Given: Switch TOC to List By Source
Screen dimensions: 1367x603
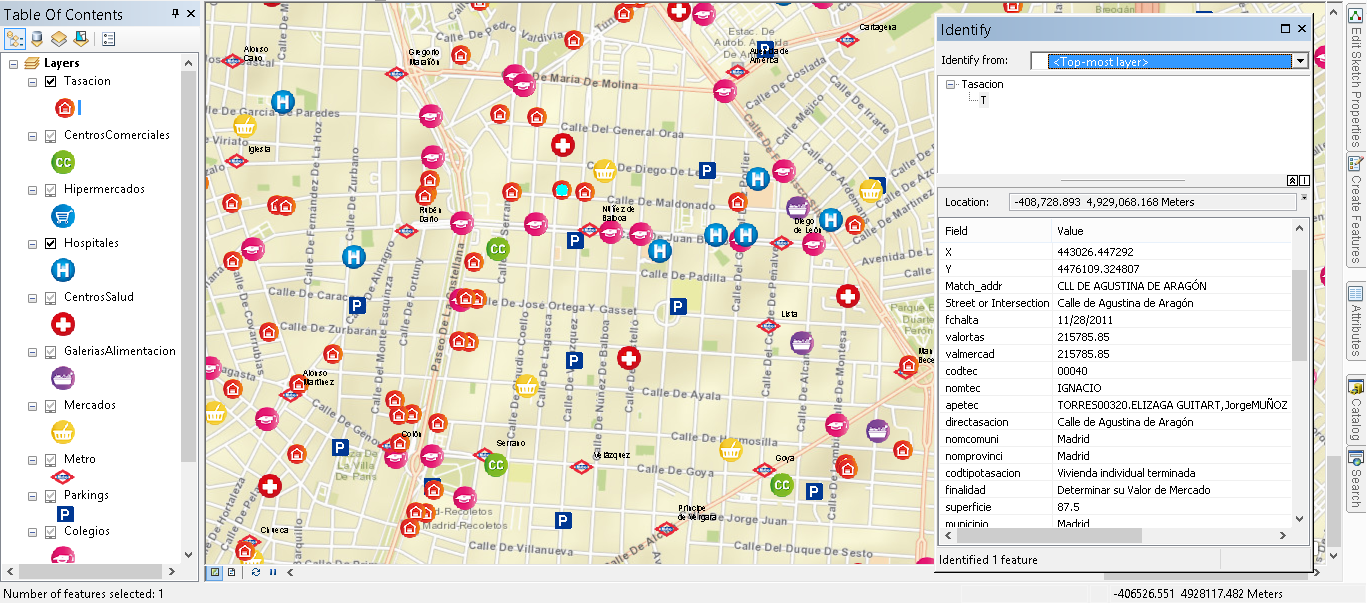Looking at the screenshot, I should point(37,39).
